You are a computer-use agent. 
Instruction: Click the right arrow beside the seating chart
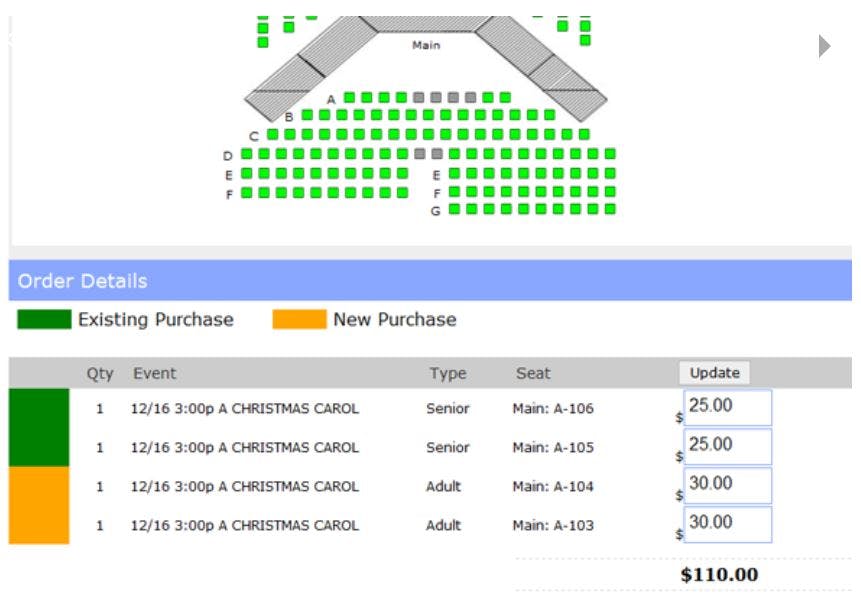tap(824, 46)
